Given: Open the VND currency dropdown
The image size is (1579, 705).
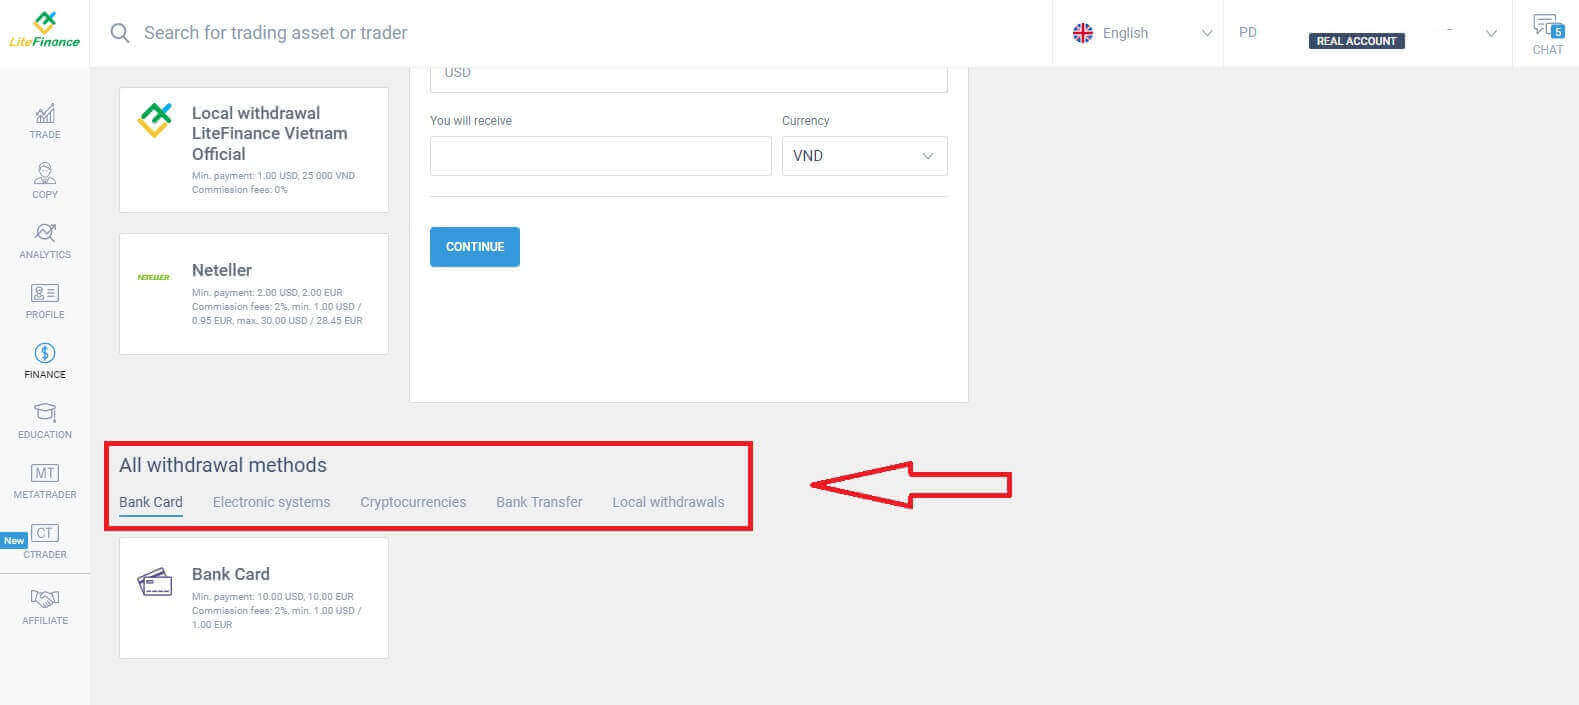Looking at the screenshot, I should coord(864,156).
